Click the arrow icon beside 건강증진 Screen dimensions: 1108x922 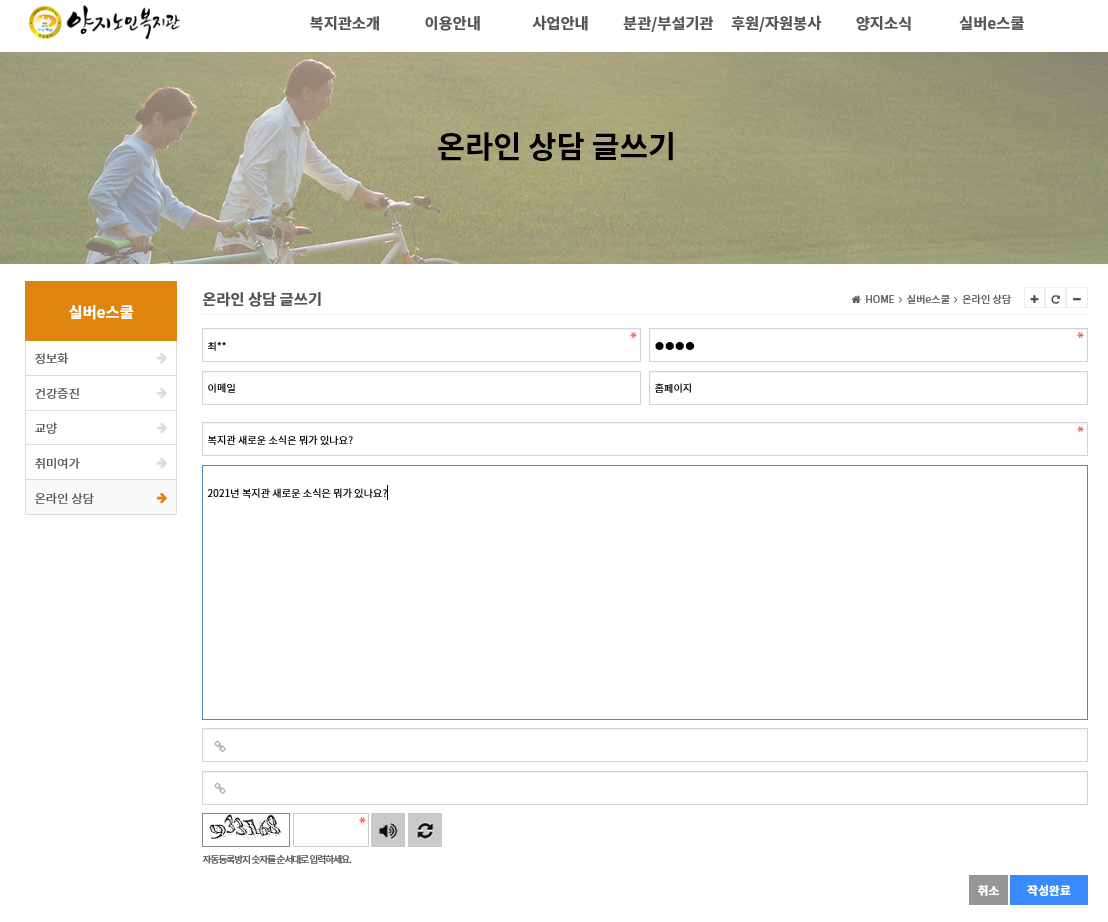(162, 393)
